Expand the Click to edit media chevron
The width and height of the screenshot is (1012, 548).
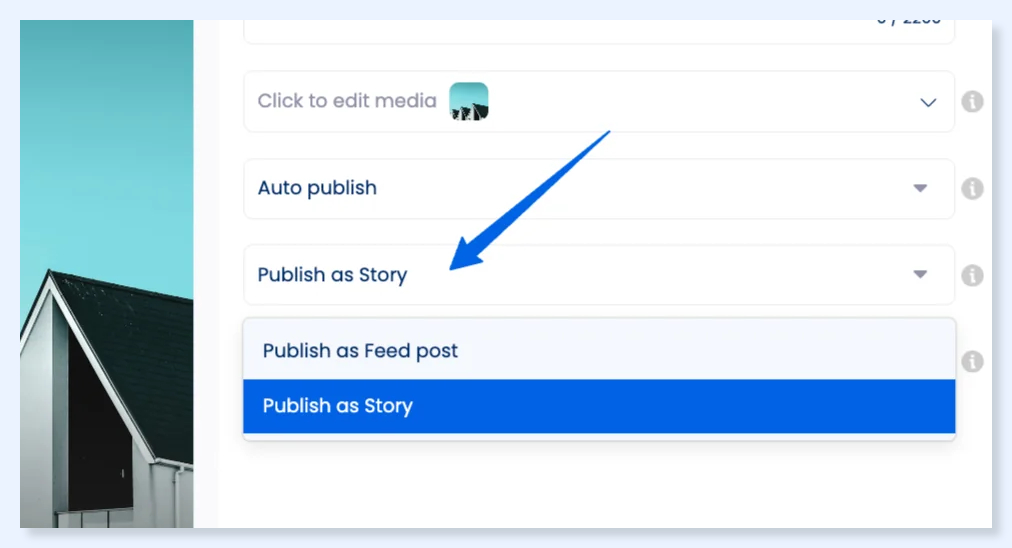click(928, 103)
